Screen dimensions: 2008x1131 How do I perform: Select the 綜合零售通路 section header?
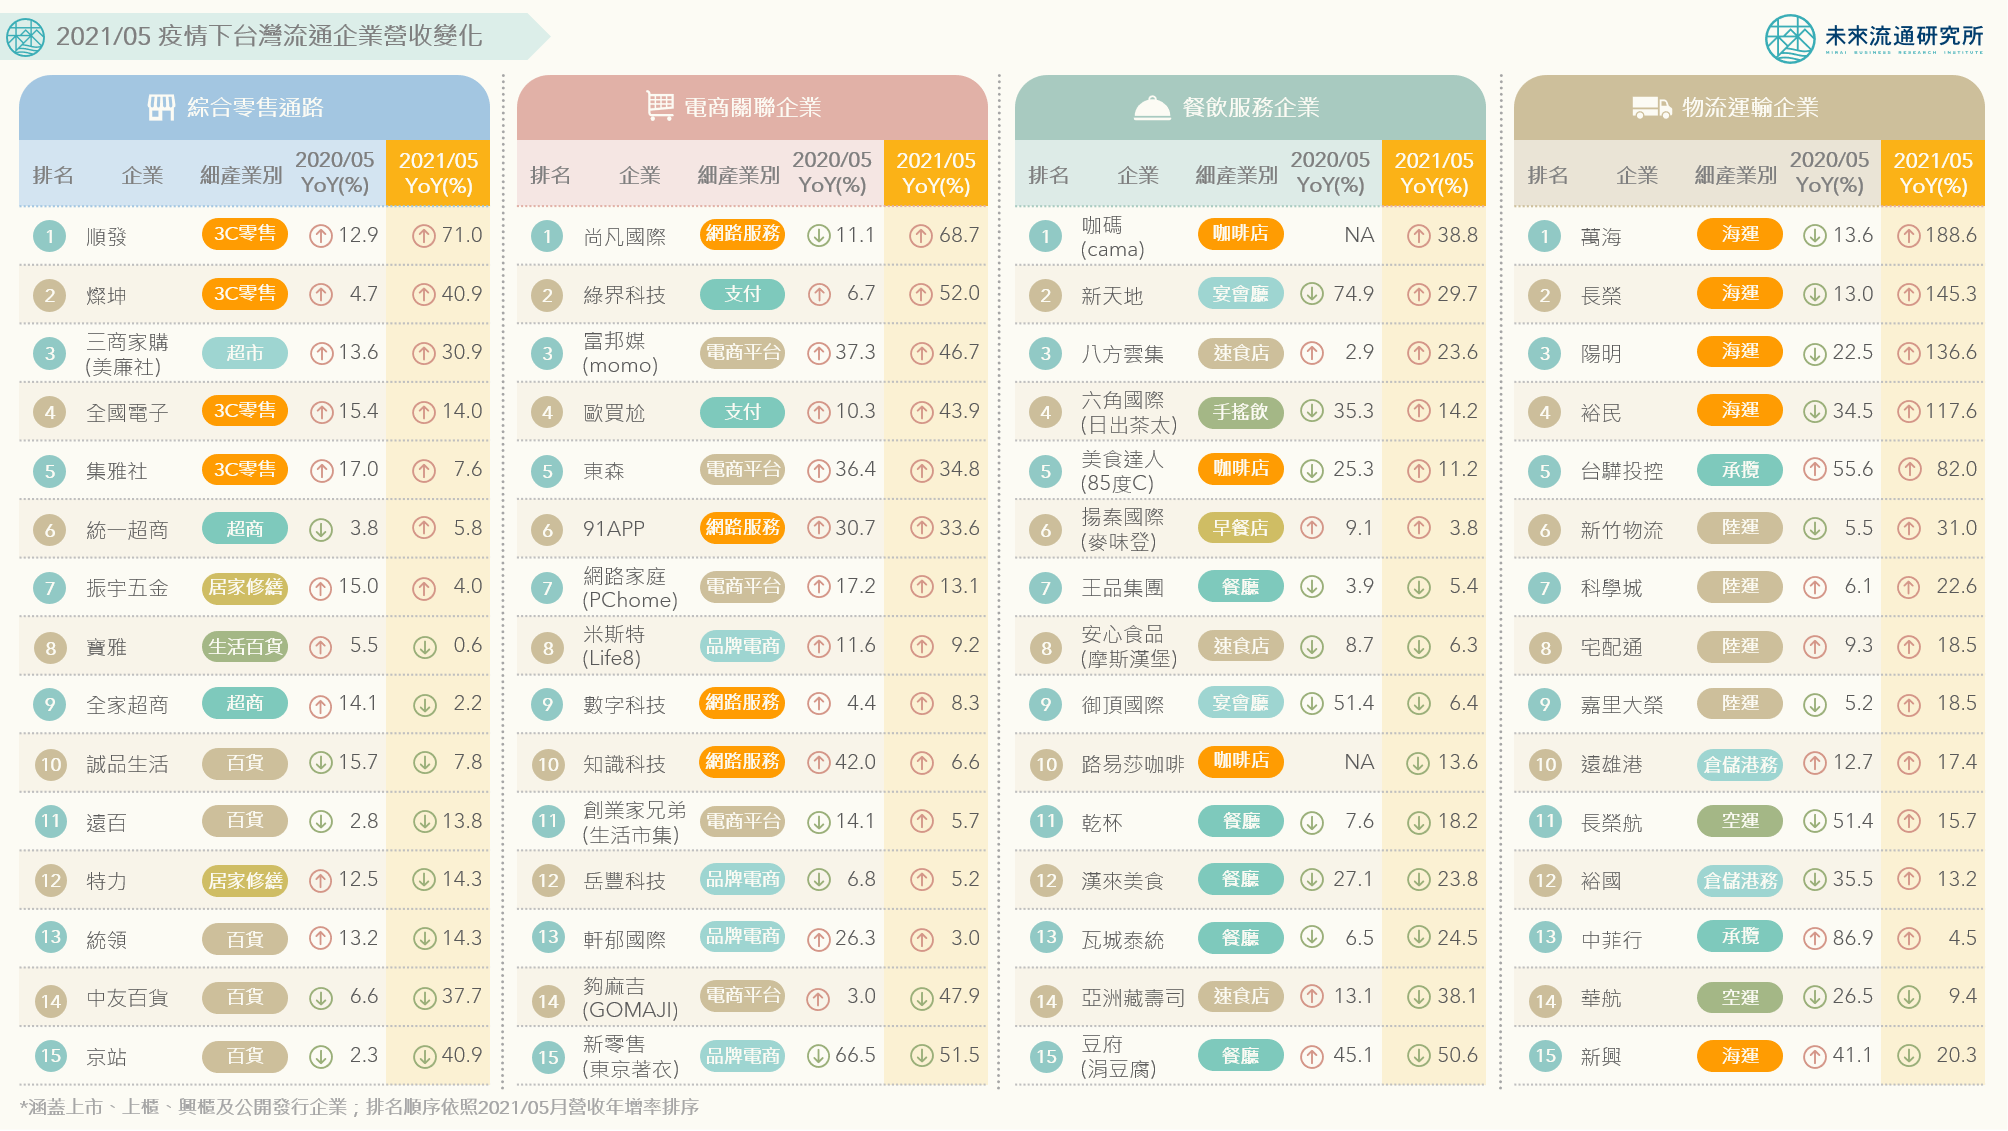point(254,107)
